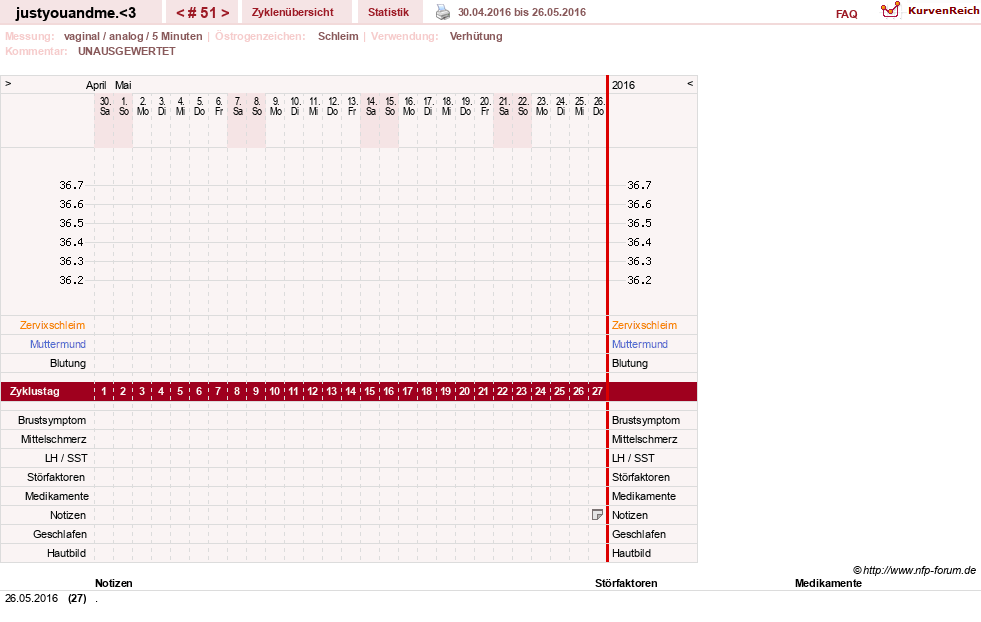
Task: Open the Zyklenübersicht tab
Action: [293, 12]
